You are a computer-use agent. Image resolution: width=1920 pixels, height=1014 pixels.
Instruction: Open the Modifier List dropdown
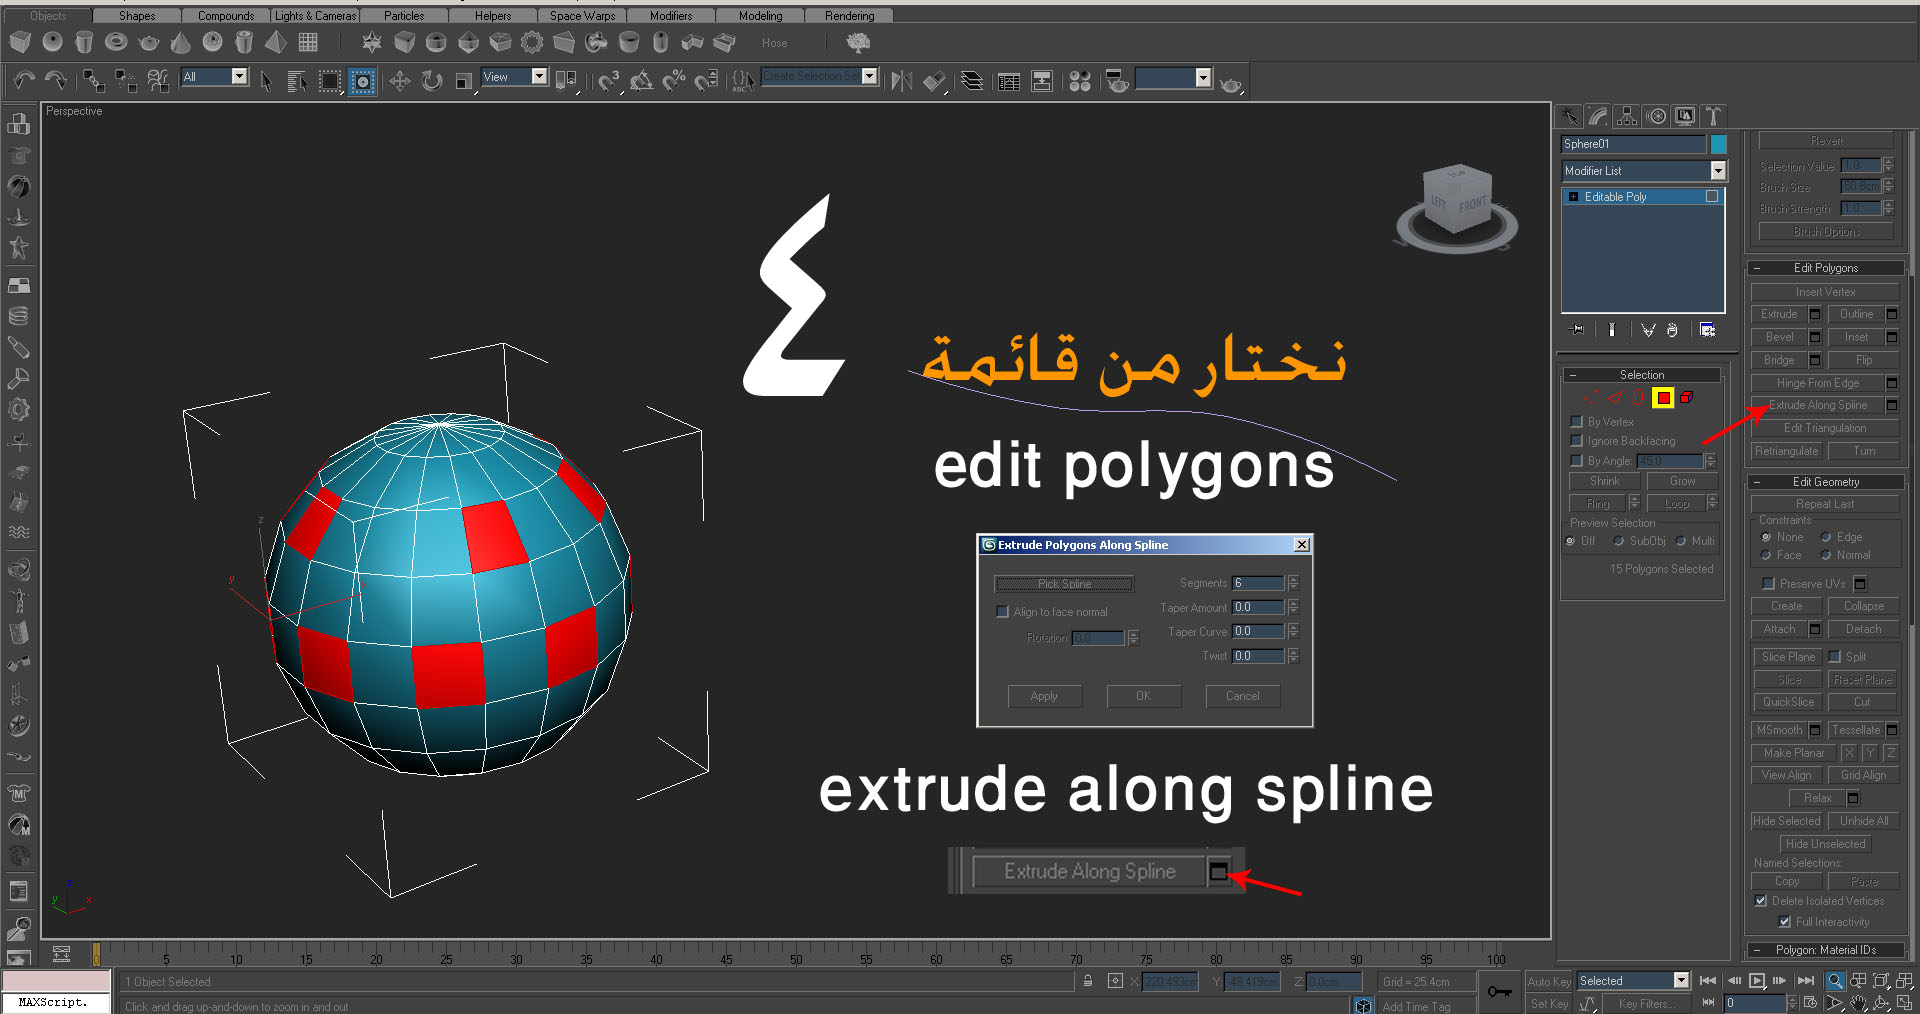[x=1718, y=171]
